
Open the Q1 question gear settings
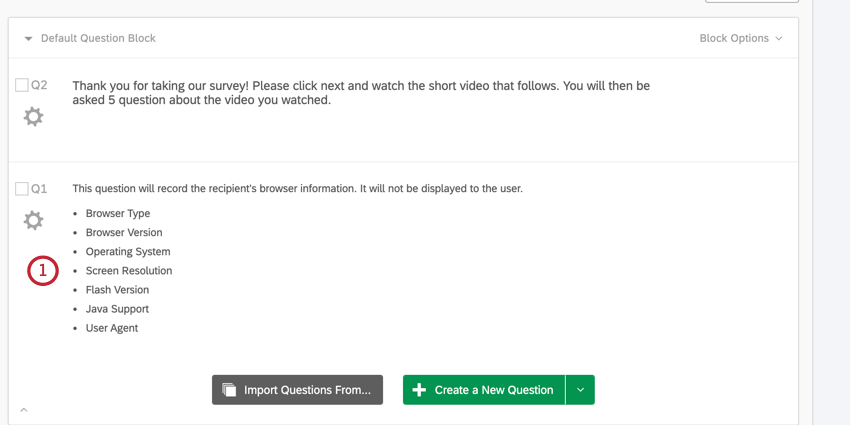(x=33, y=220)
